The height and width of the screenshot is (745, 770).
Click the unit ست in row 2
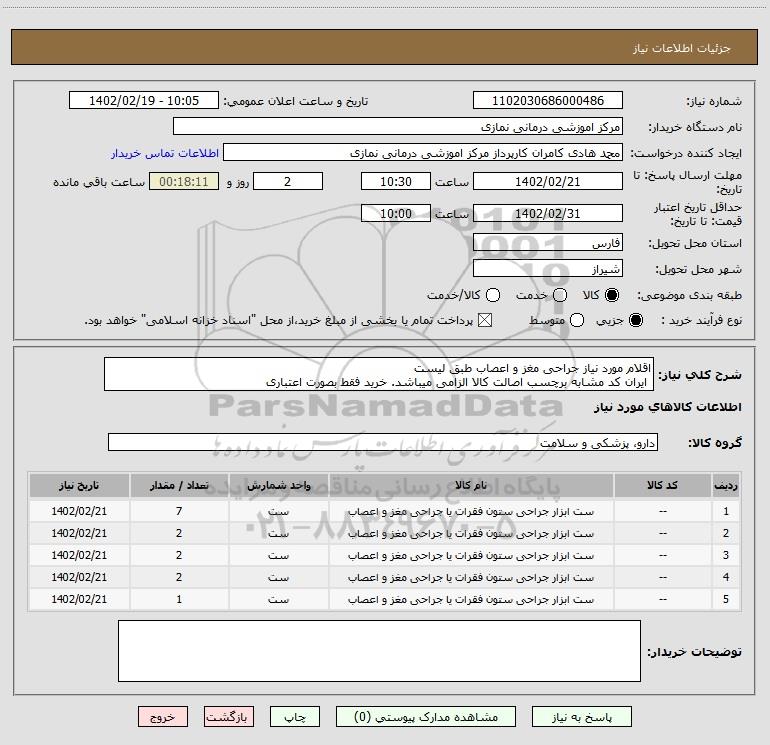click(278, 534)
